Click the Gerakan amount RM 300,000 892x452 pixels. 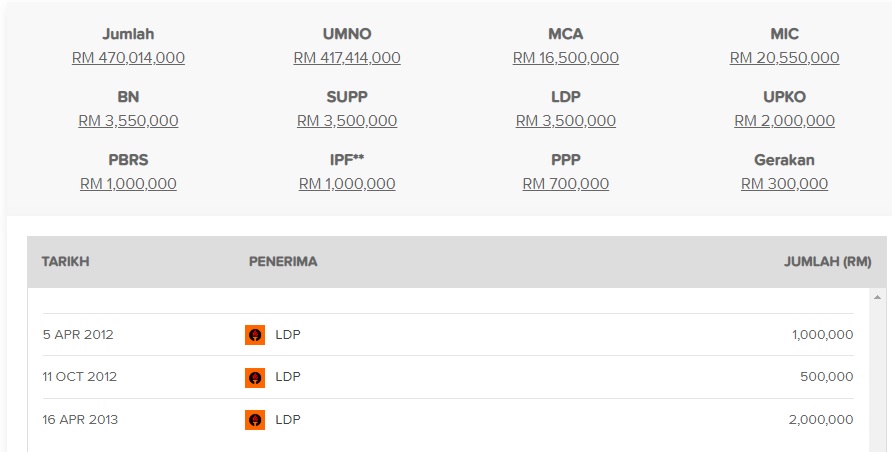pyautogui.click(x=785, y=184)
